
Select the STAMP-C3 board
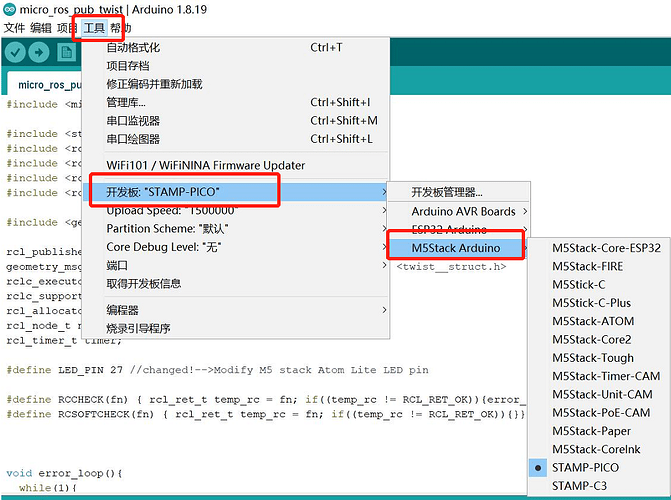[x=599, y=486]
